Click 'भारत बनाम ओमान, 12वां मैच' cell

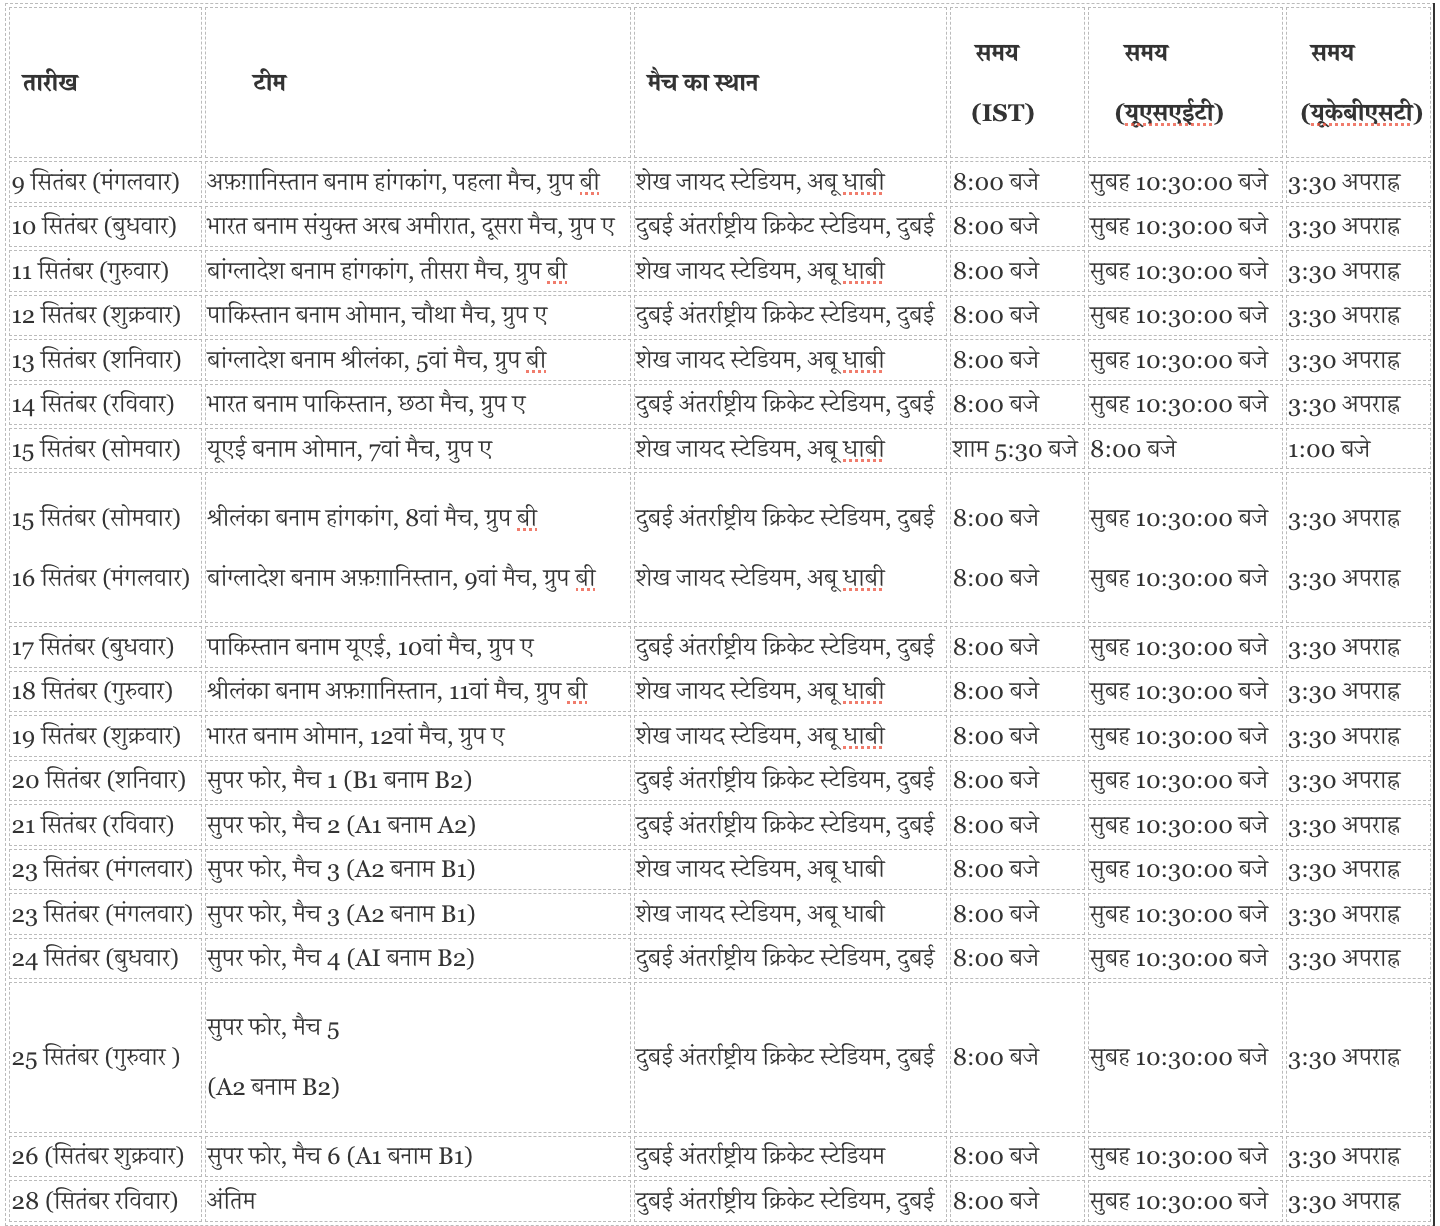tap(355, 736)
